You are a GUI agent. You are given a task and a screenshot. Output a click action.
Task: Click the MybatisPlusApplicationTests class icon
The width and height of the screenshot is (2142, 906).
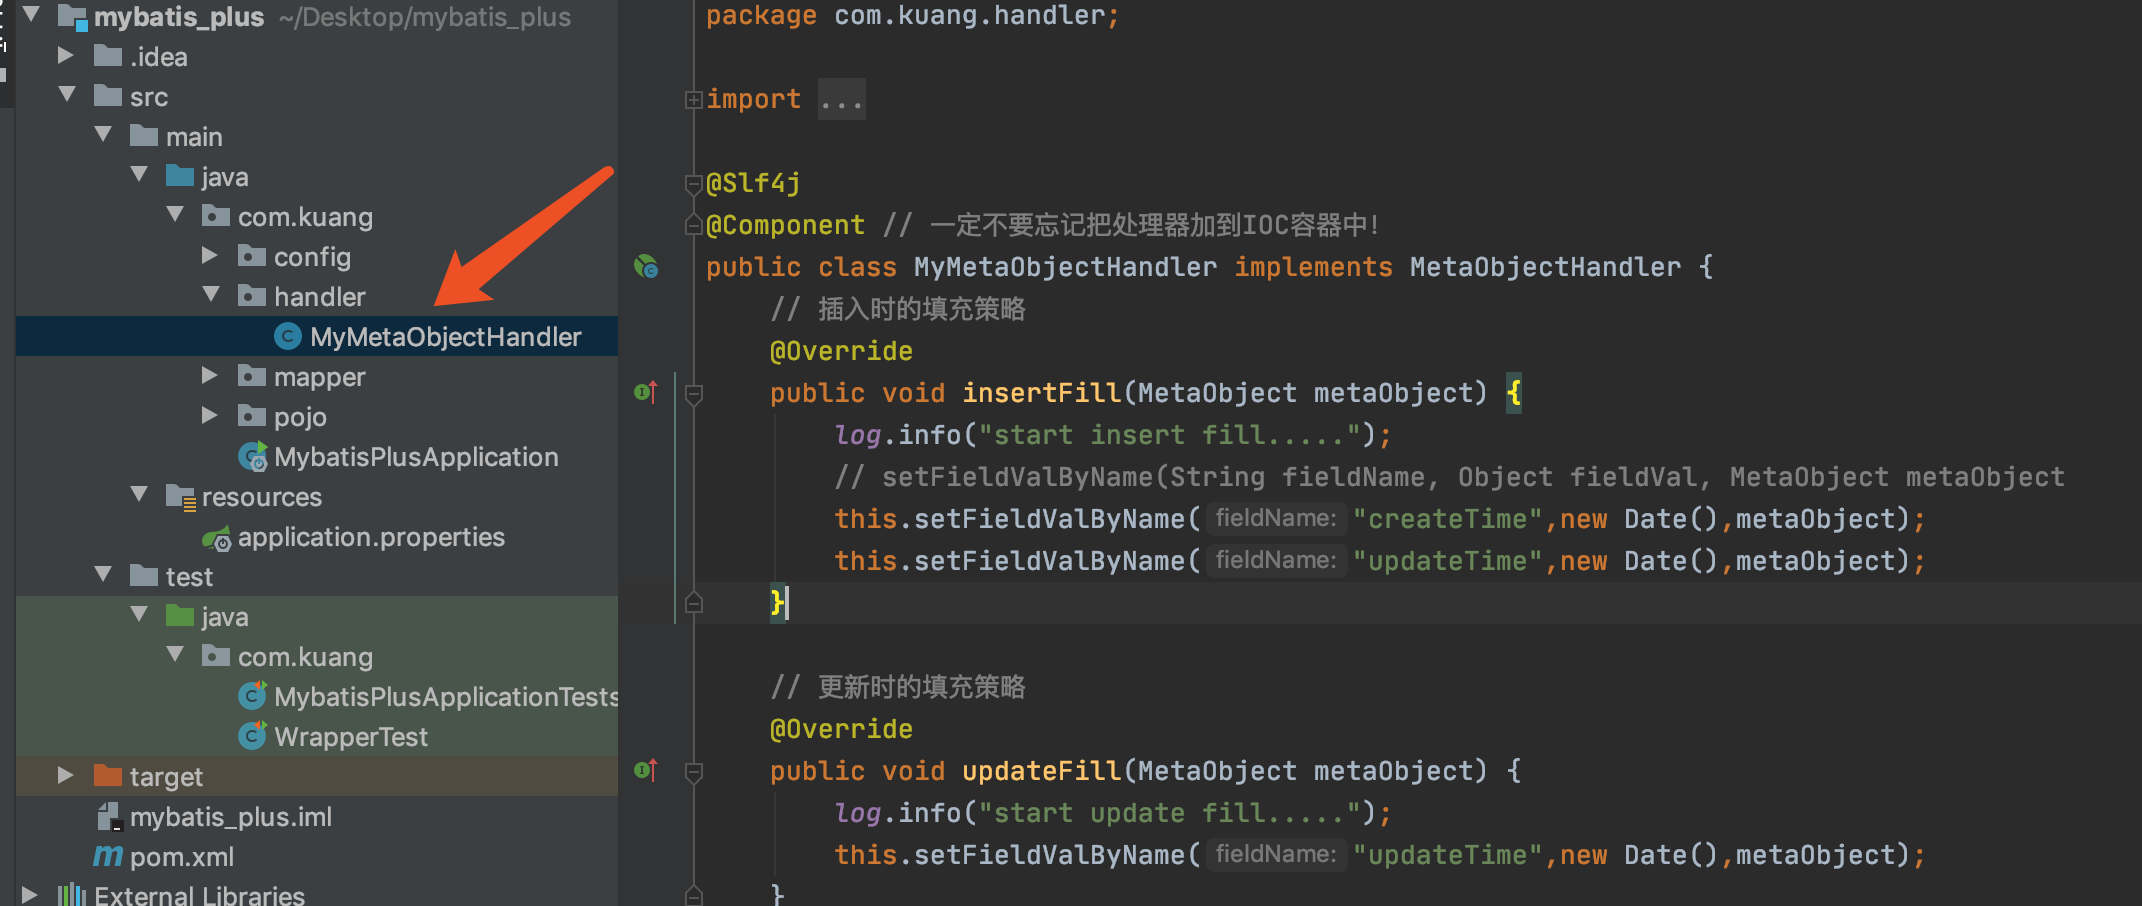pyautogui.click(x=253, y=695)
